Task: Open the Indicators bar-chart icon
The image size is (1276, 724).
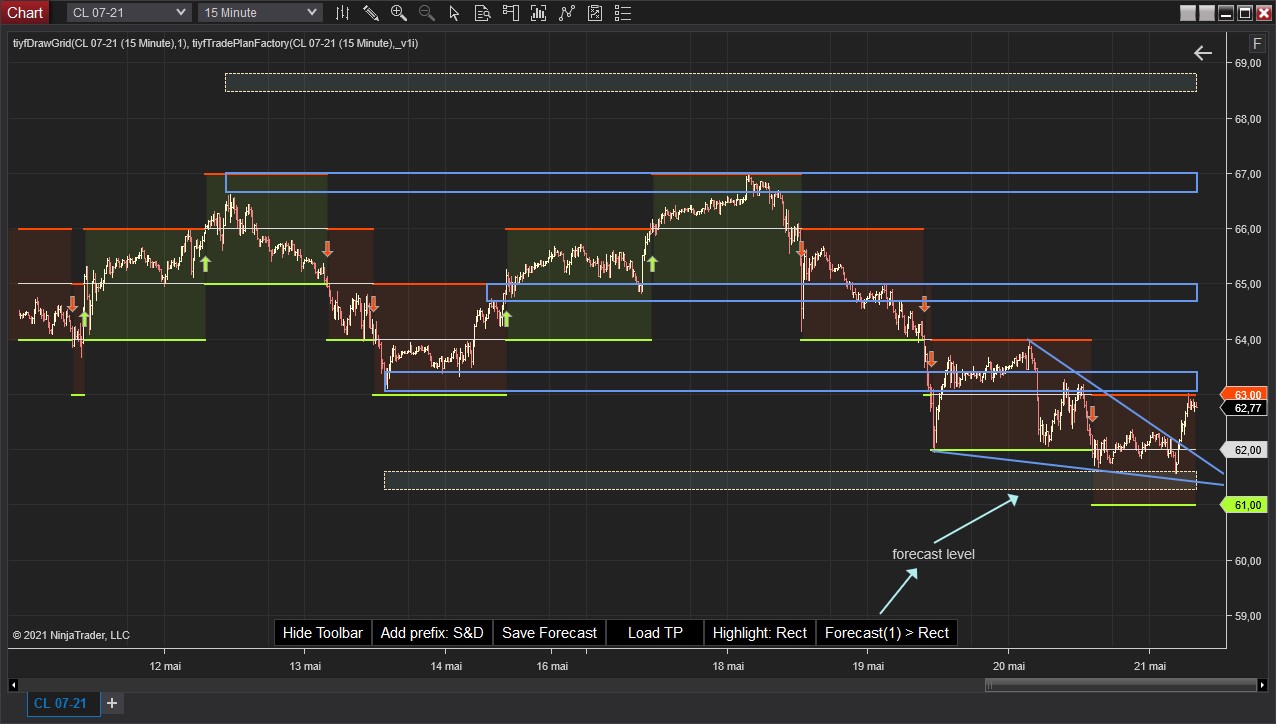Action: 540,12
